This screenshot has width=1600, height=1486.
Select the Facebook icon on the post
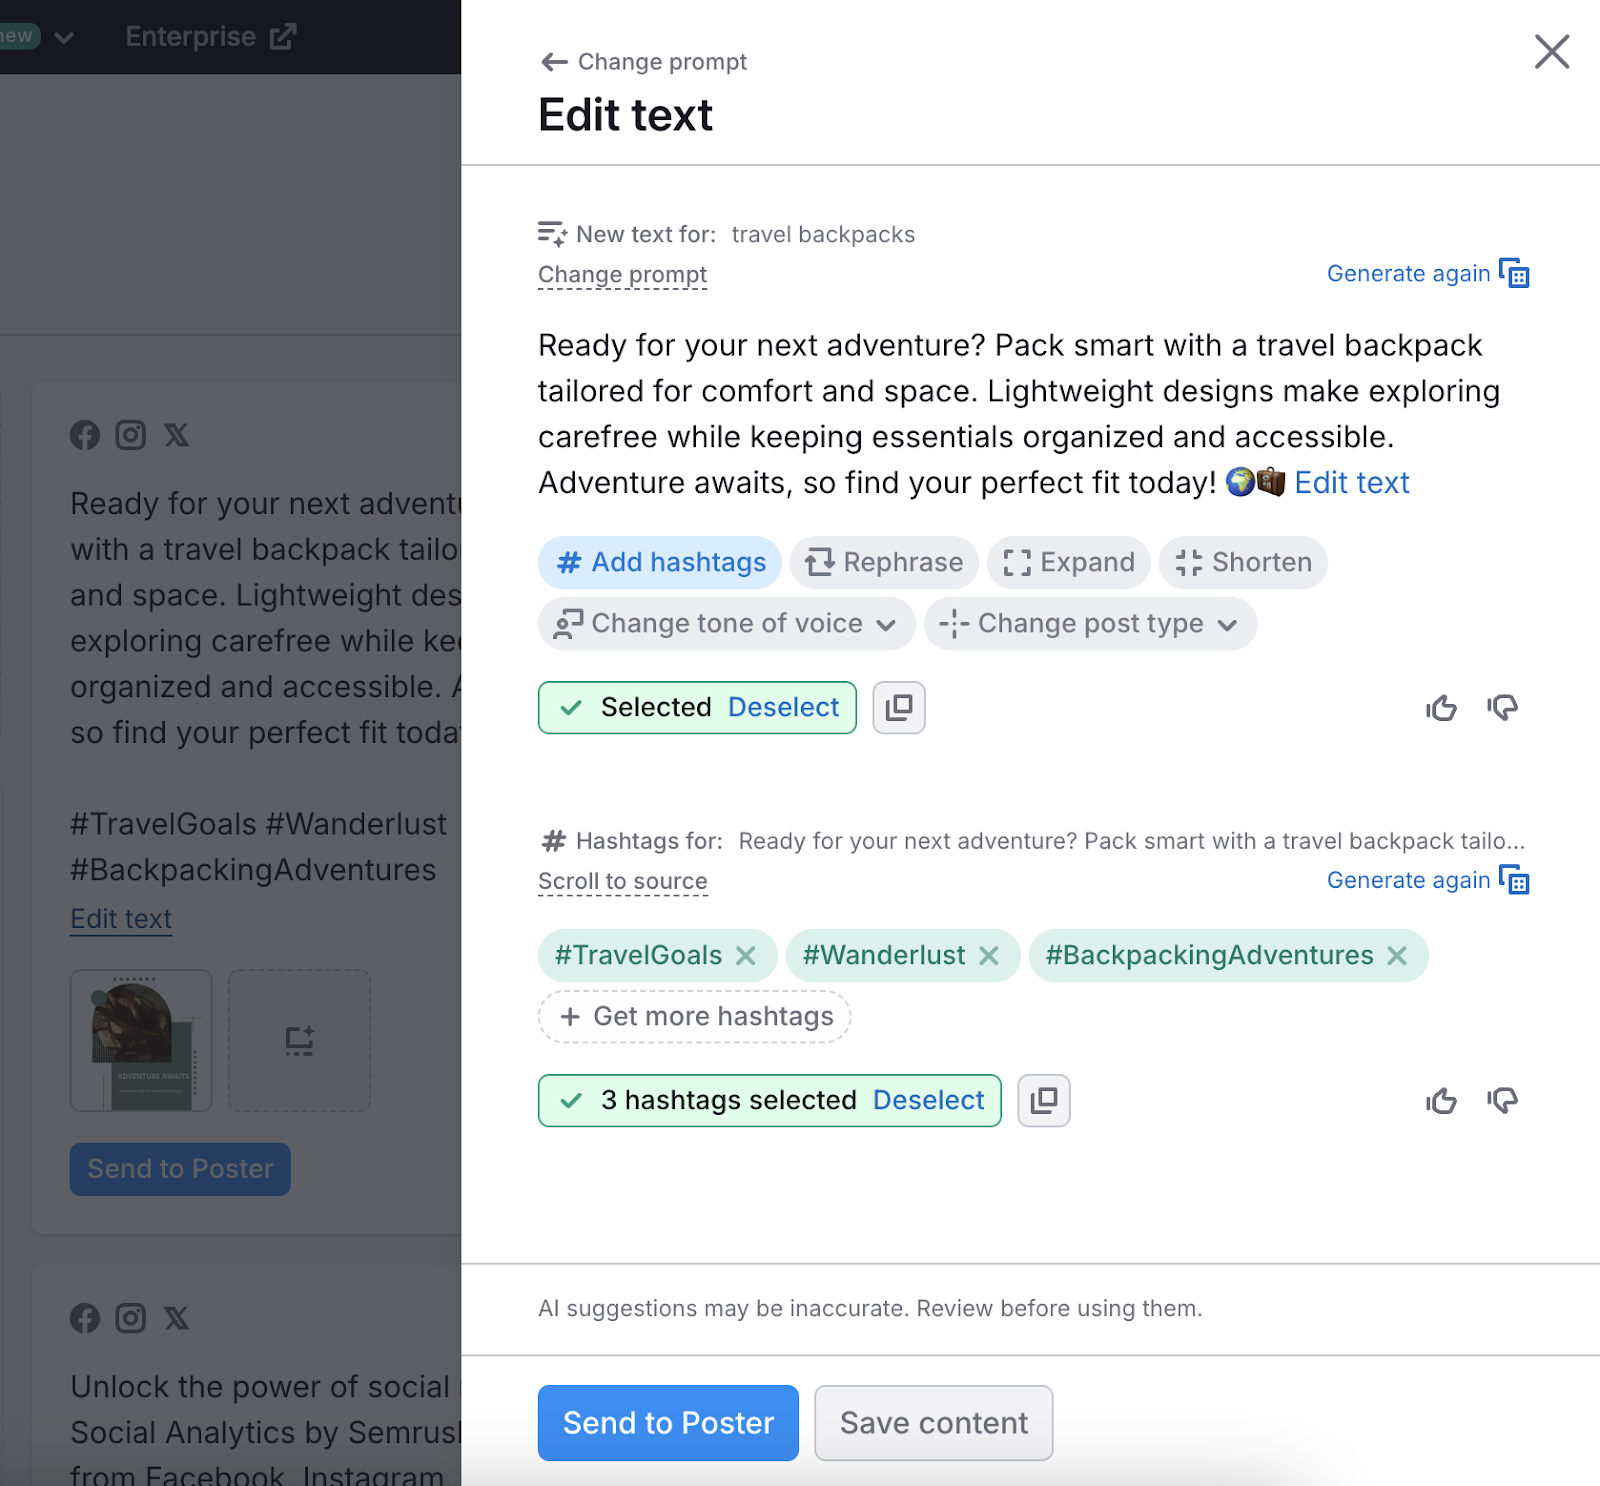pyautogui.click(x=85, y=435)
